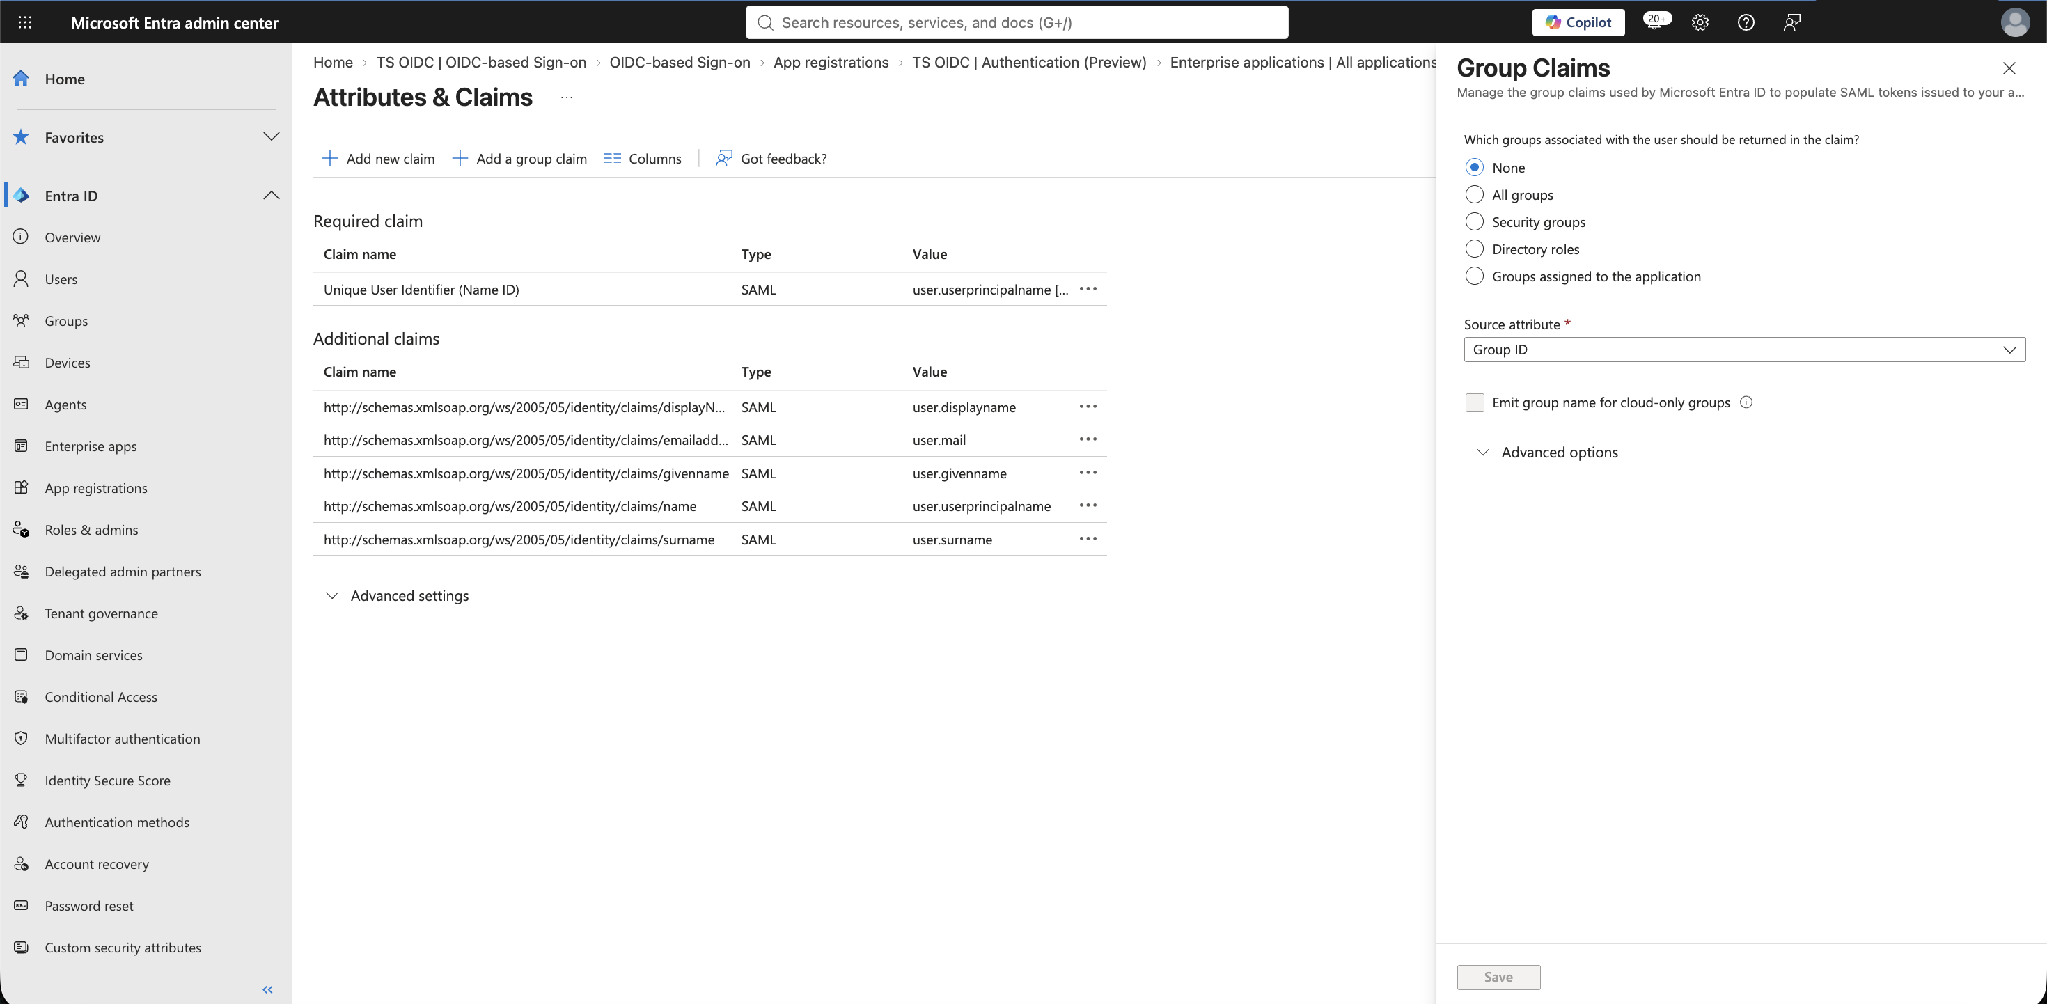The height and width of the screenshot is (1004, 2047).
Task: Collapse the Entra ID section chevron
Action: tap(271, 195)
